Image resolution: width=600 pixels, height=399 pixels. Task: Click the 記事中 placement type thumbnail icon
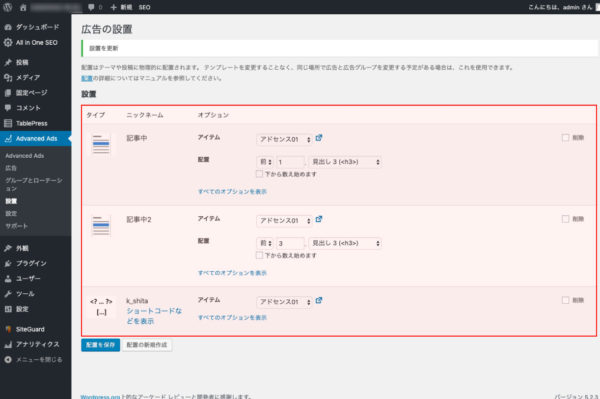click(101, 144)
